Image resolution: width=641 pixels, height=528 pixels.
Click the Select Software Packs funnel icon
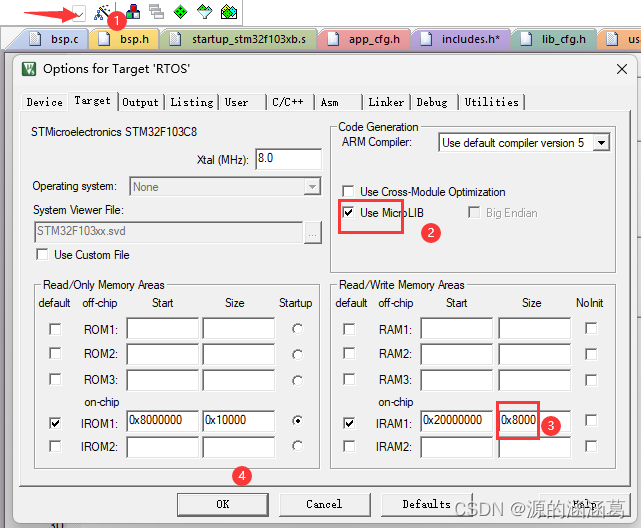coord(204,11)
